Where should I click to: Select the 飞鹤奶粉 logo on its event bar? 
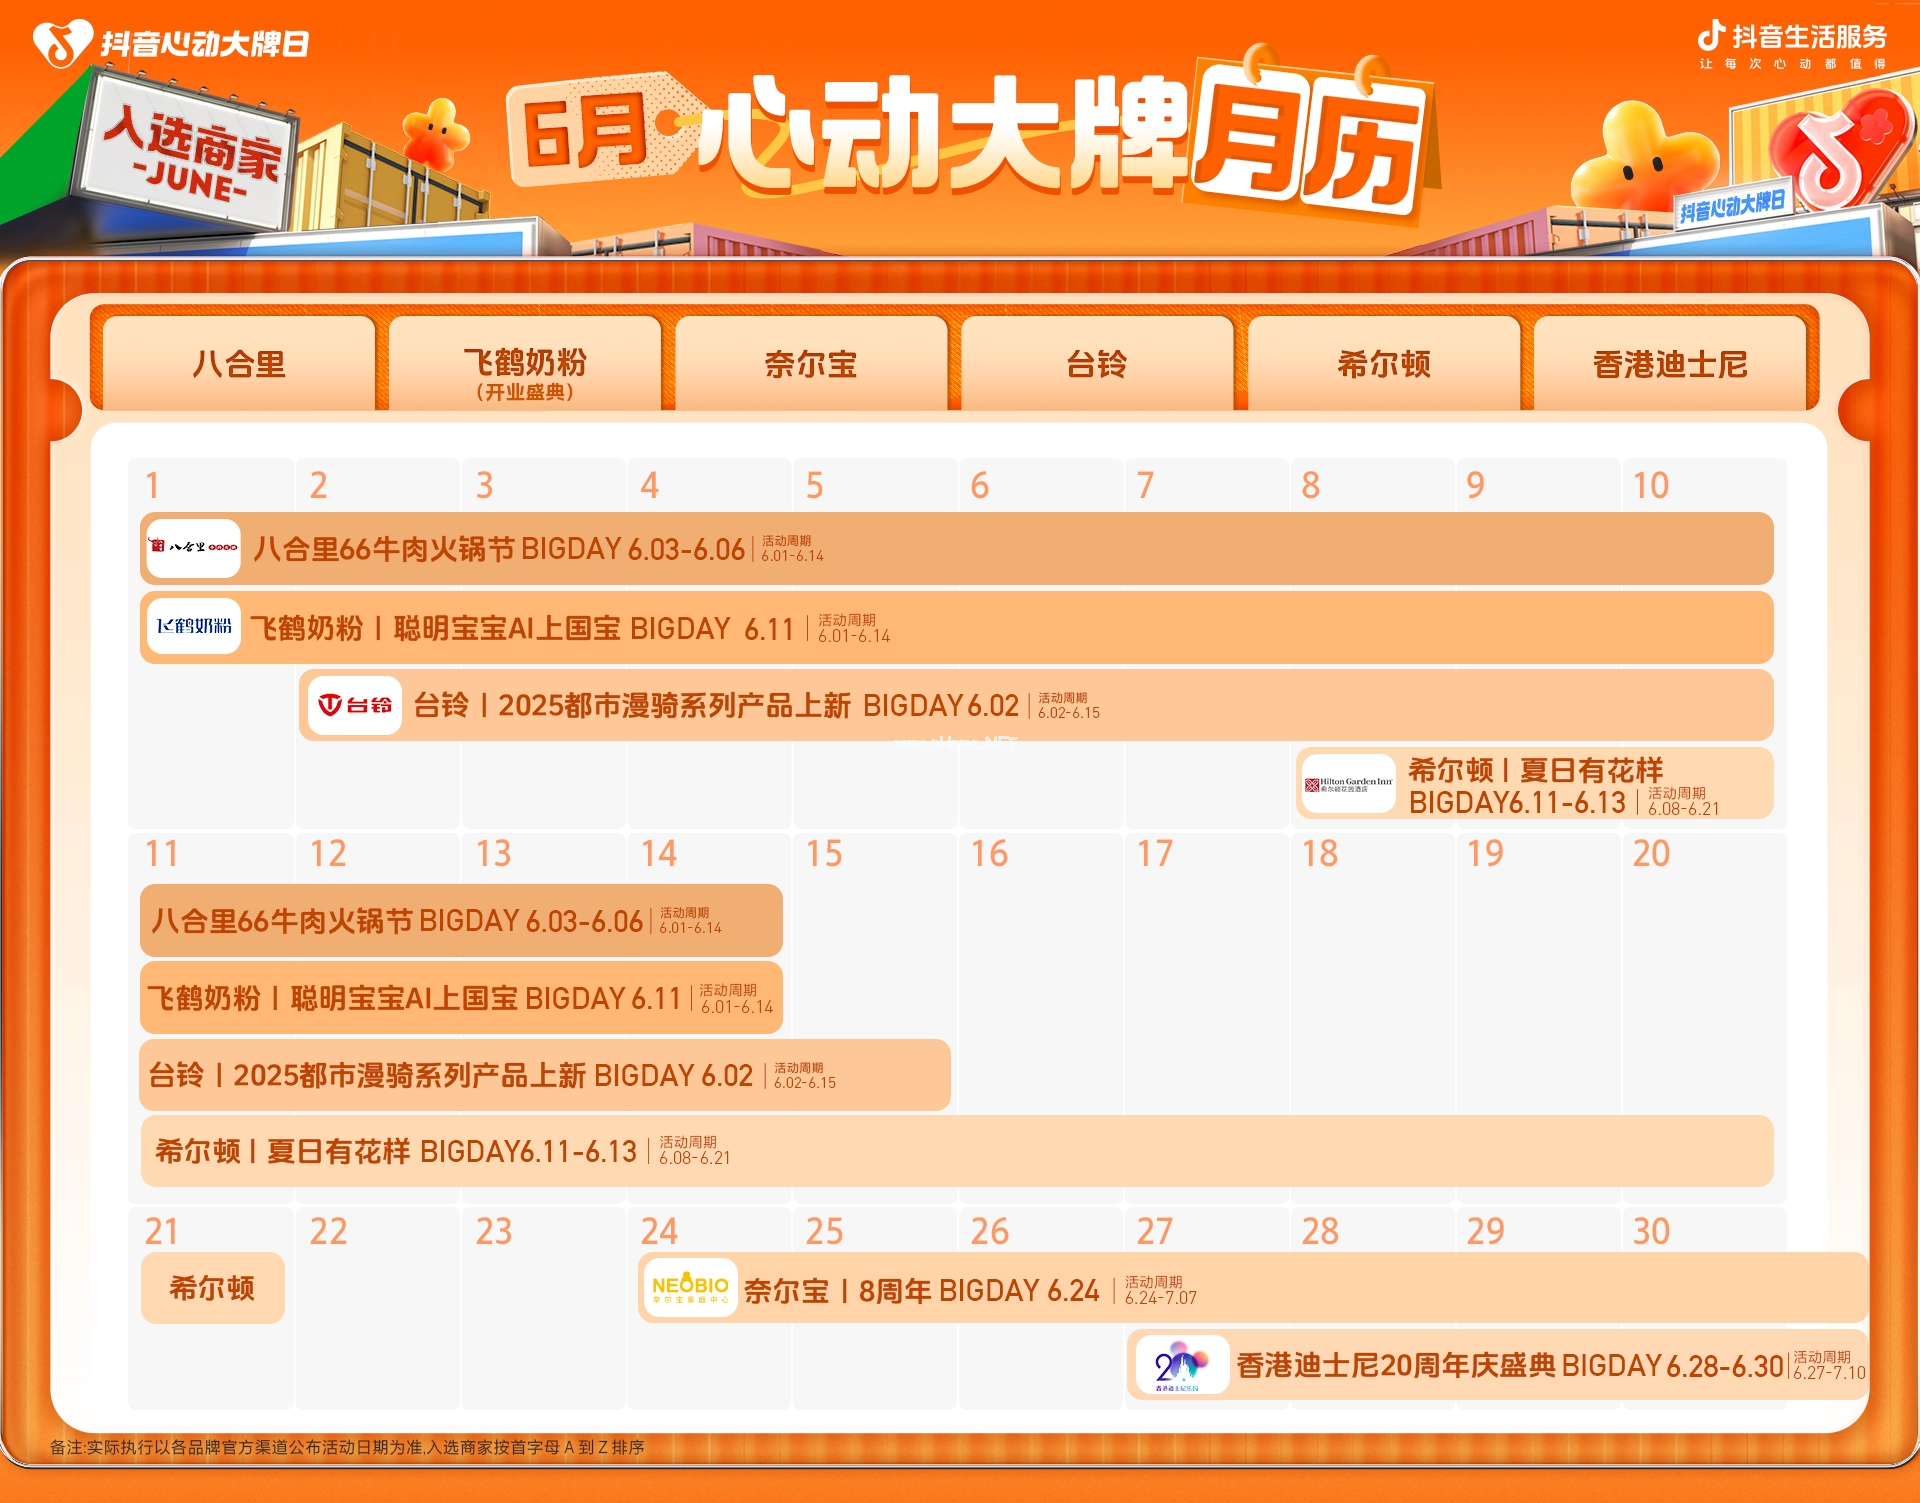coord(193,626)
